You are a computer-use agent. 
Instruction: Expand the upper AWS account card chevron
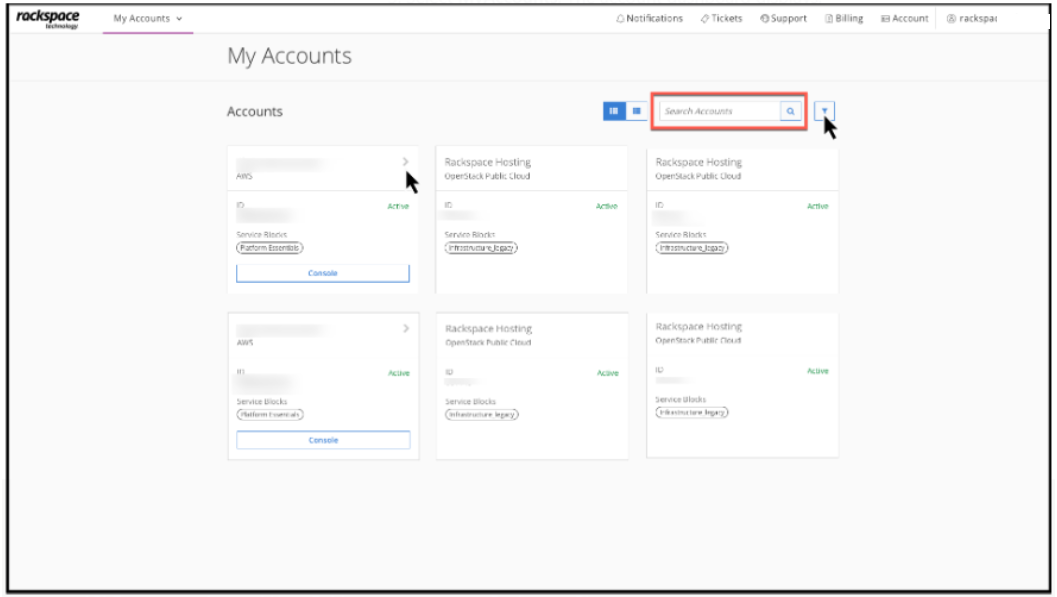405,162
